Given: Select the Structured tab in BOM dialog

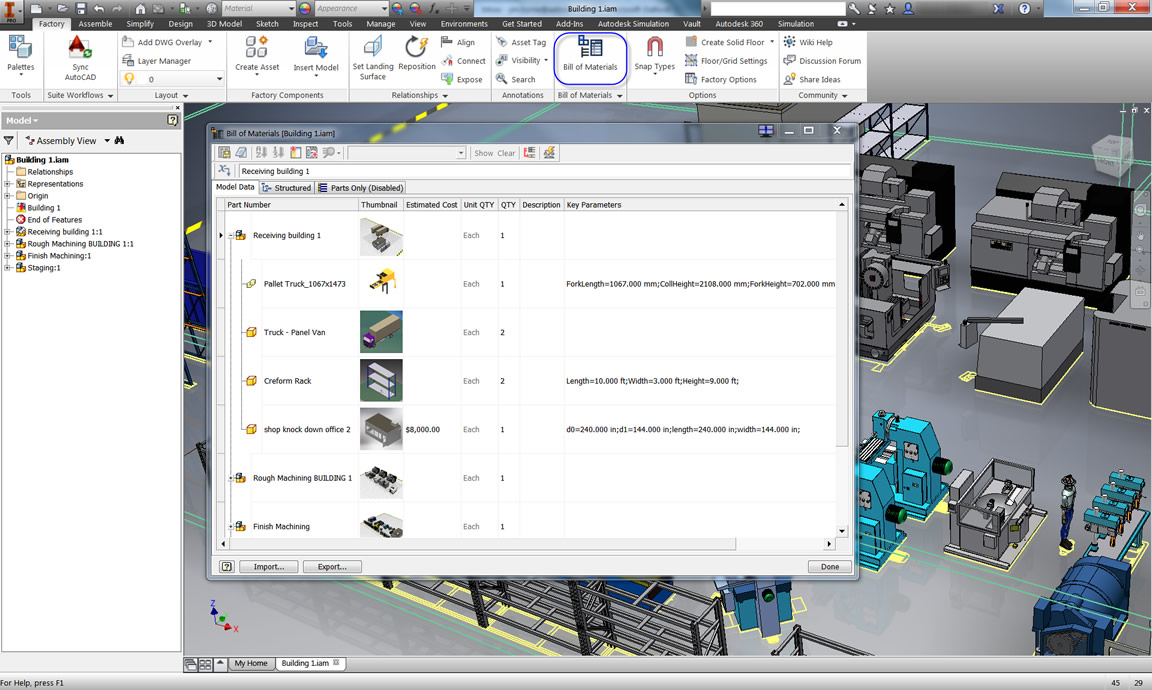Looking at the screenshot, I should click(287, 188).
